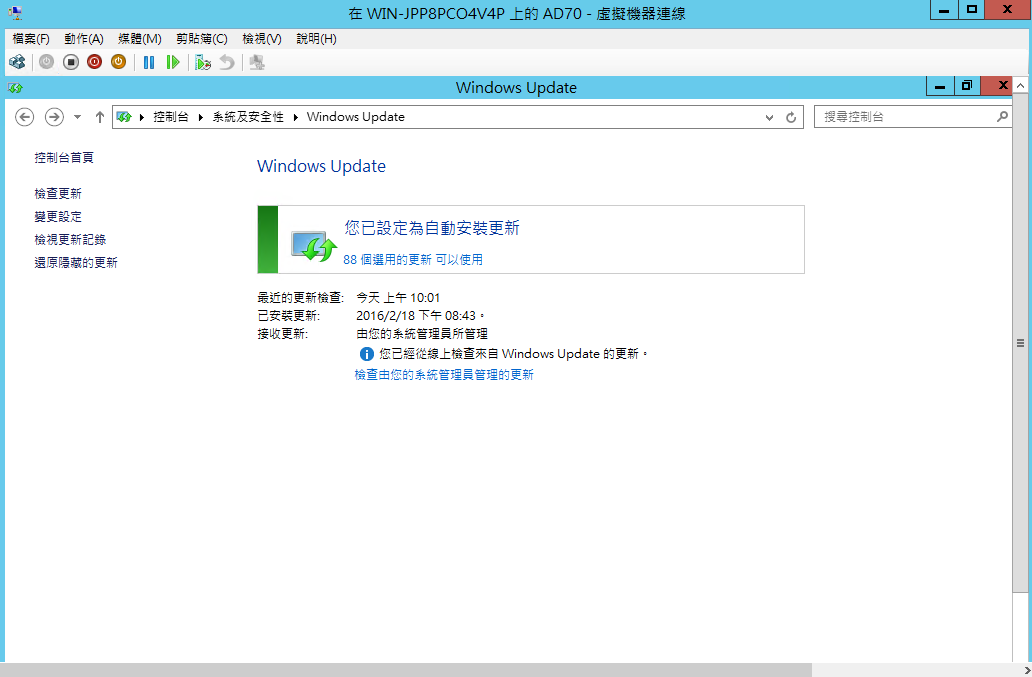The height and width of the screenshot is (677, 1032).
Task: Click the Windows Update window title icon
Action: (15, 88)
